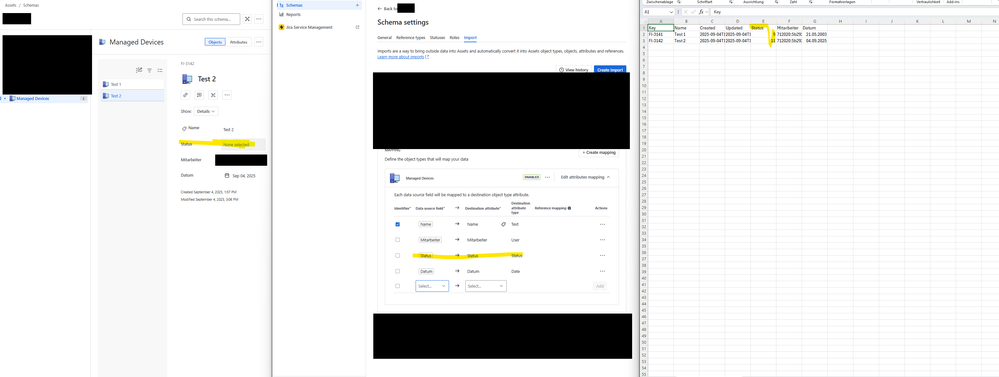Screen dimensions: 999x377
Task: Open actions menu for the Datum mapping row
Action: (602, 271)
